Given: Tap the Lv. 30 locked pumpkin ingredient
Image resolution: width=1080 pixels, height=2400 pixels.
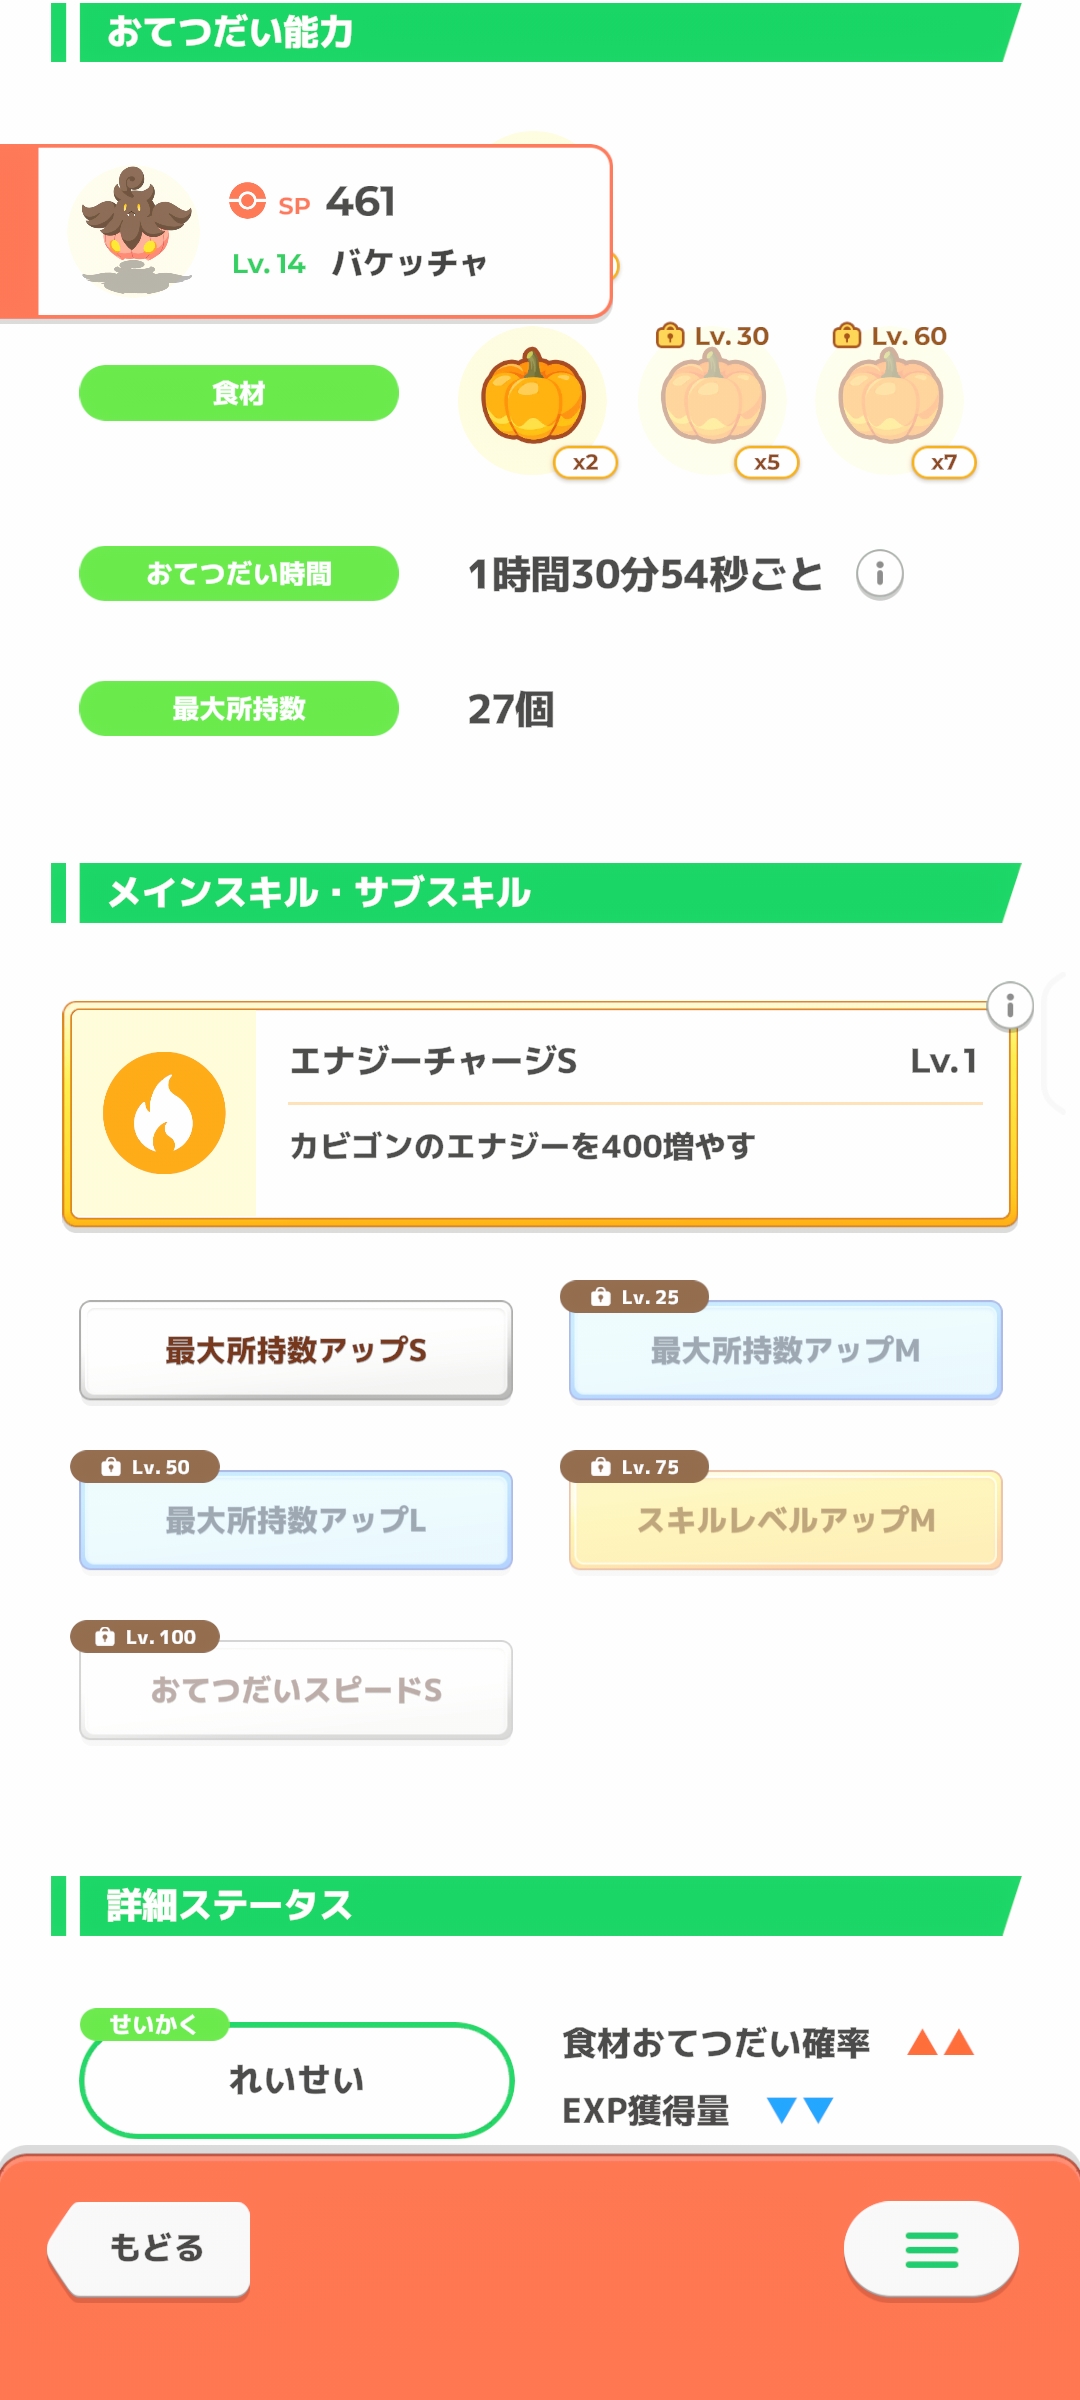Looking at the screenshot, I should [713, 400].
